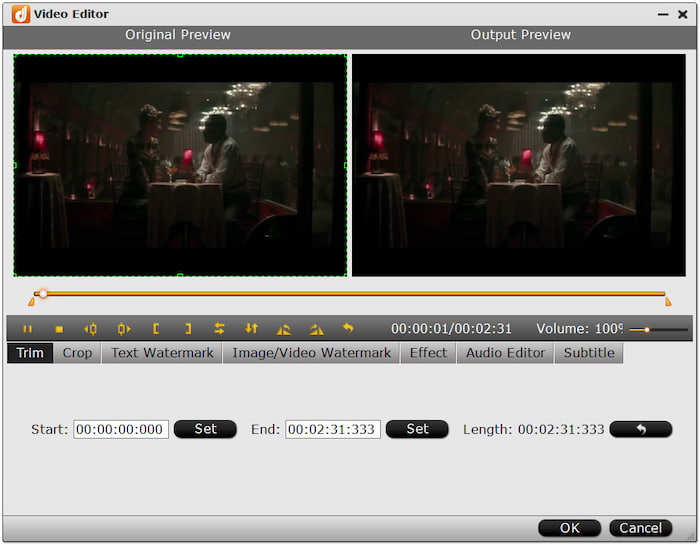The height and width of the screenshot is (545, 700).
Task: Step to previous frame icon
Action: pyautogui.click(x=90, y=329)
